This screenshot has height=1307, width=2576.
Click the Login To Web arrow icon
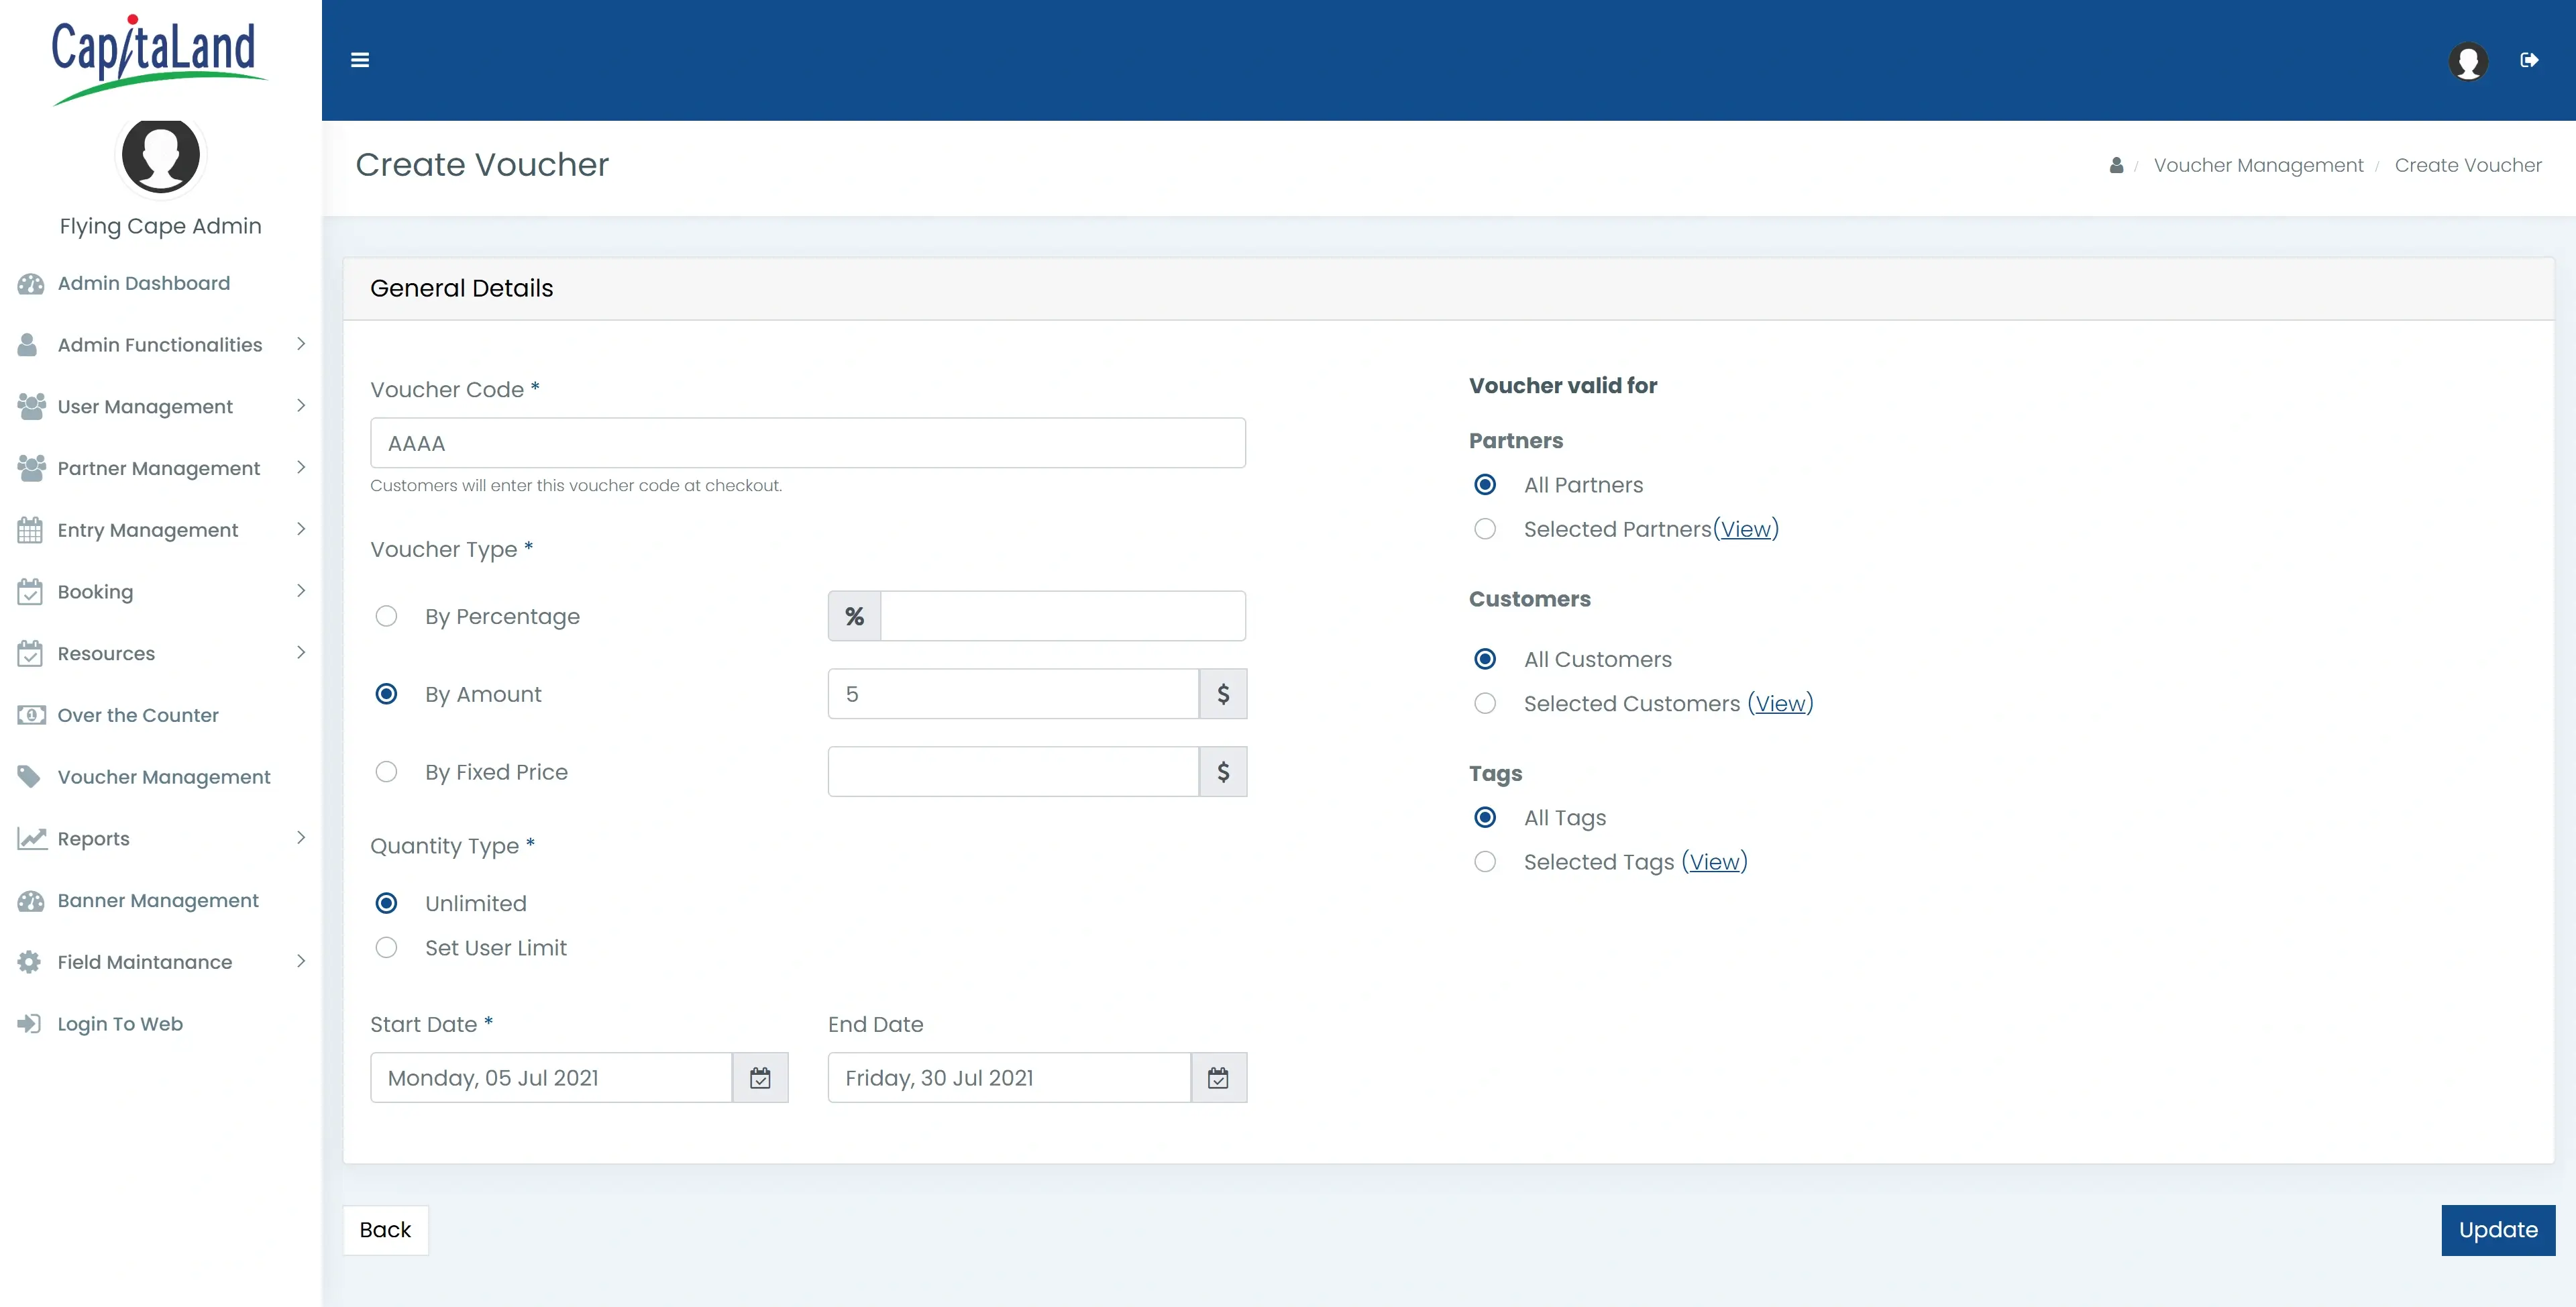click(29, 1023)
